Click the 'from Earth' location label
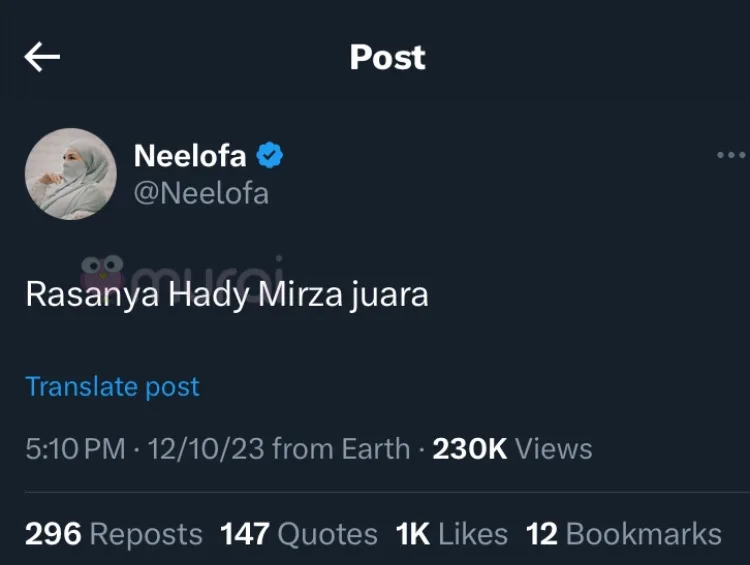750x565 pixels. point(341,449)
